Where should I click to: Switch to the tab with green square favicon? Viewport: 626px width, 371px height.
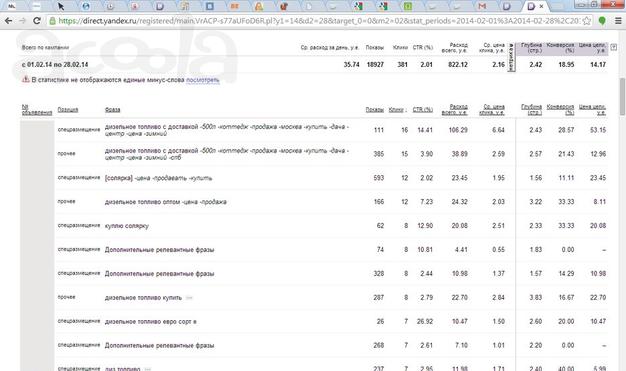click(408, 6)
